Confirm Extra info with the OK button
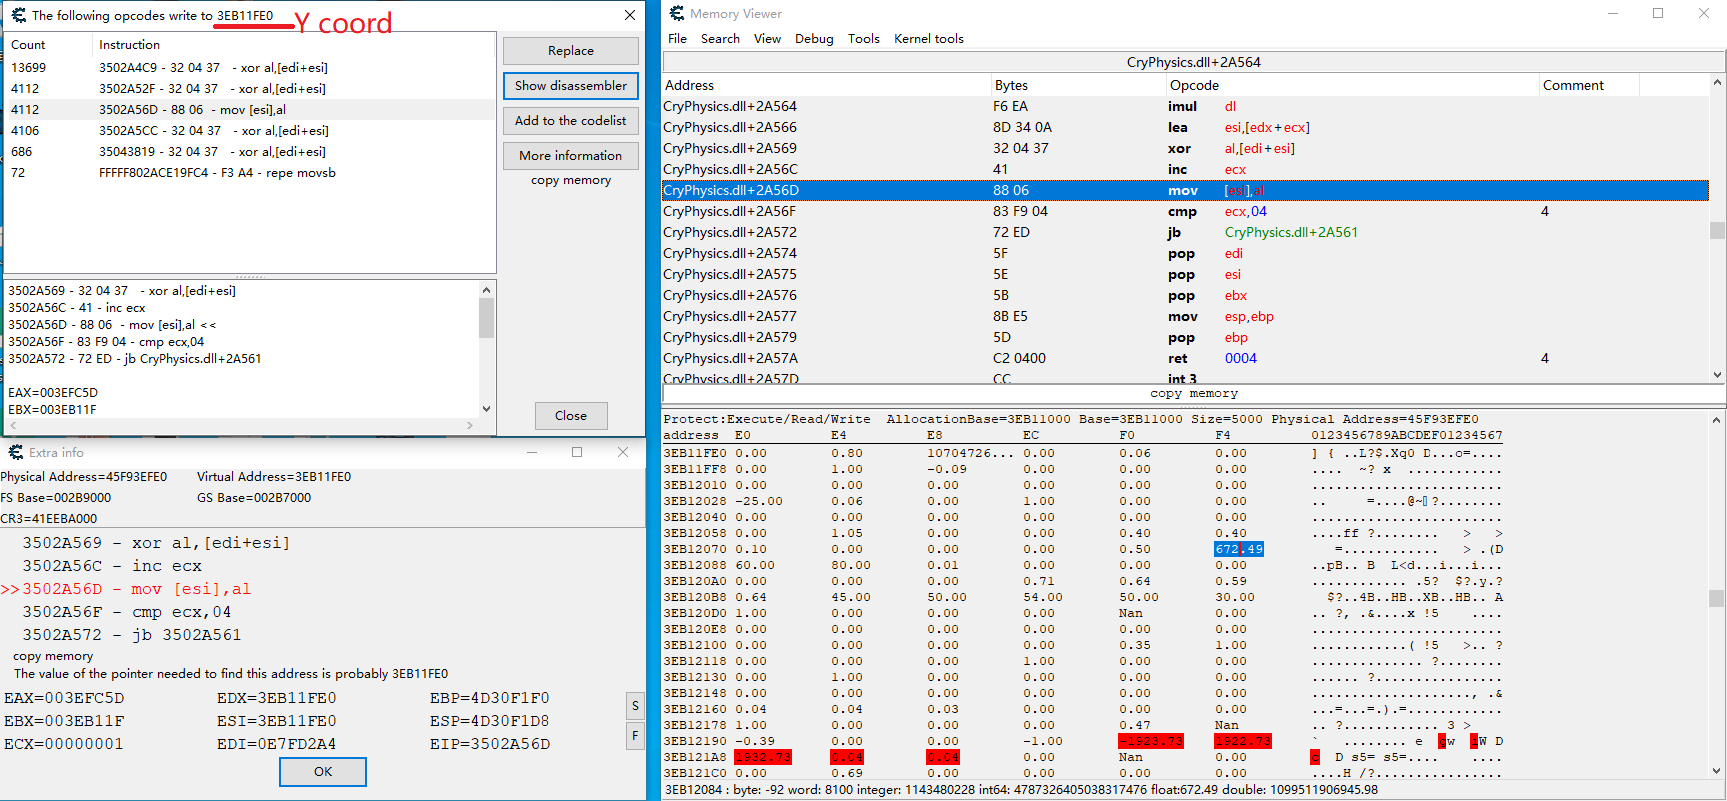 [x=322, y=772]
